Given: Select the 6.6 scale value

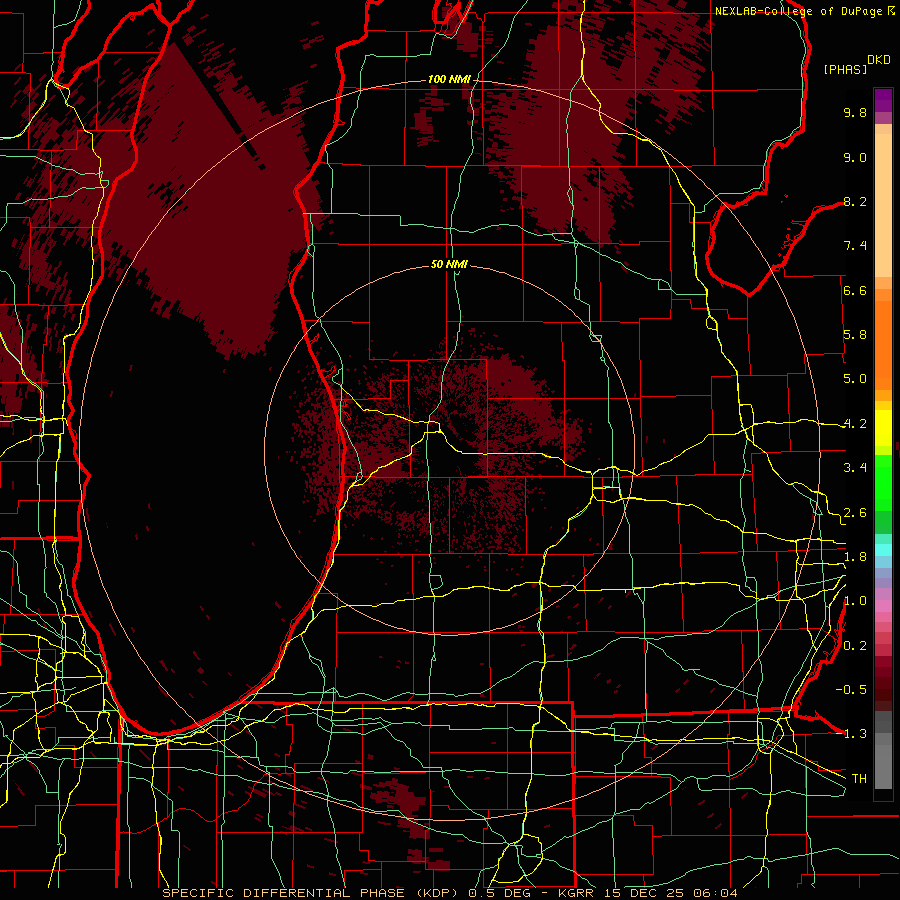Looking at the screenshot, I should point(855,290).
